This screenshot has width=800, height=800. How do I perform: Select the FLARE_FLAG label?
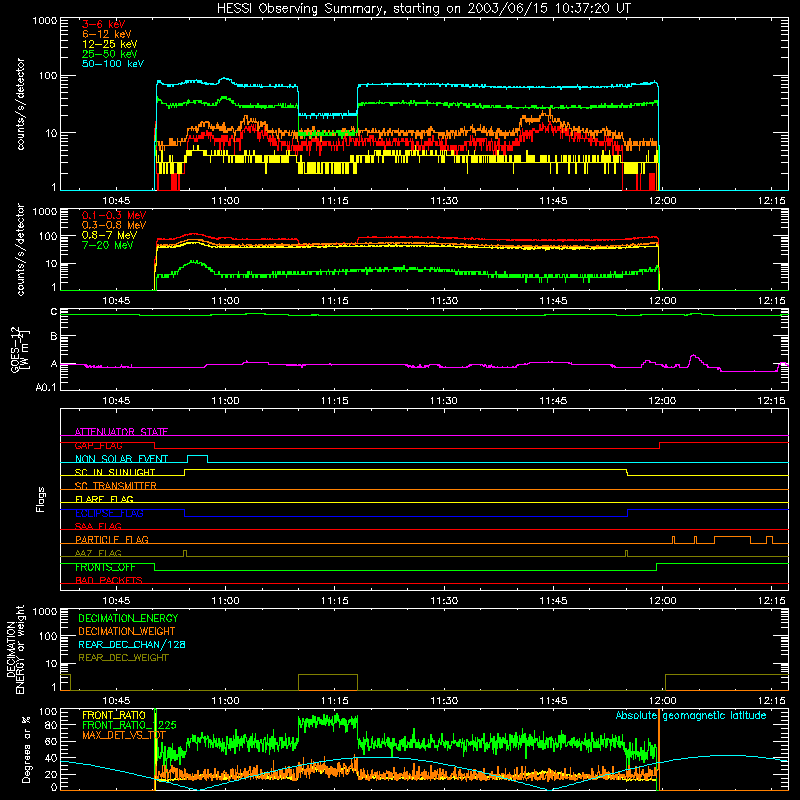coord(104,499)
